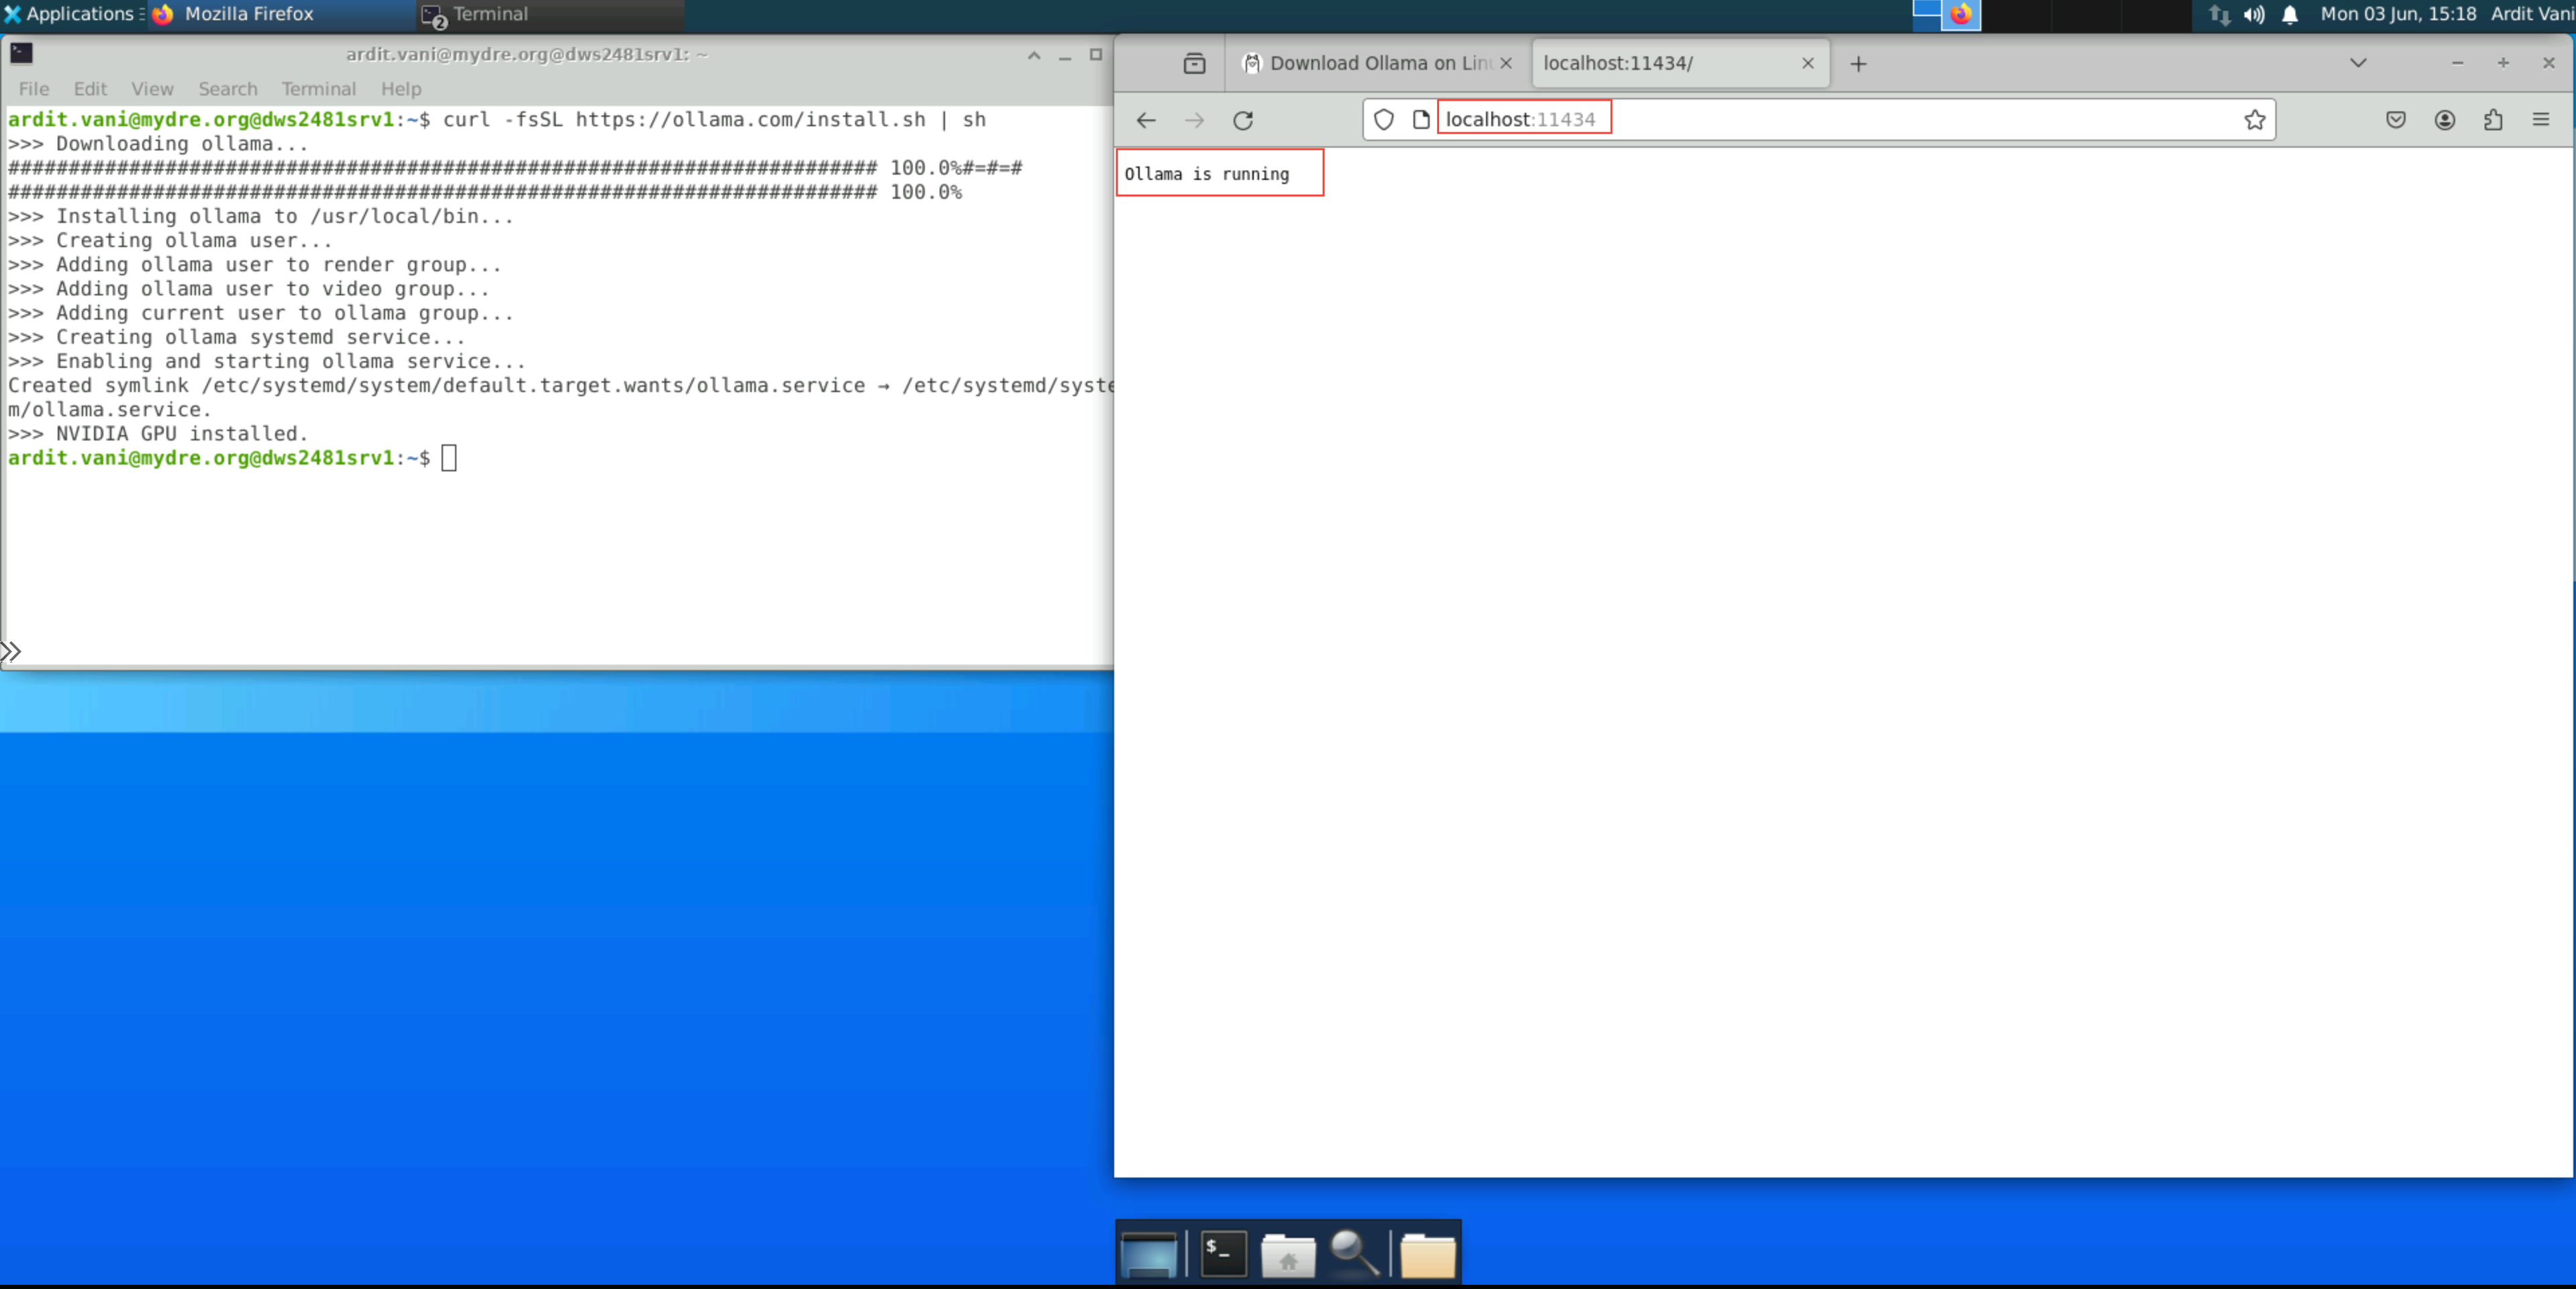Open network connection tray icon
Viewport: 2576px width, 1289px height.
[2219, 15]
